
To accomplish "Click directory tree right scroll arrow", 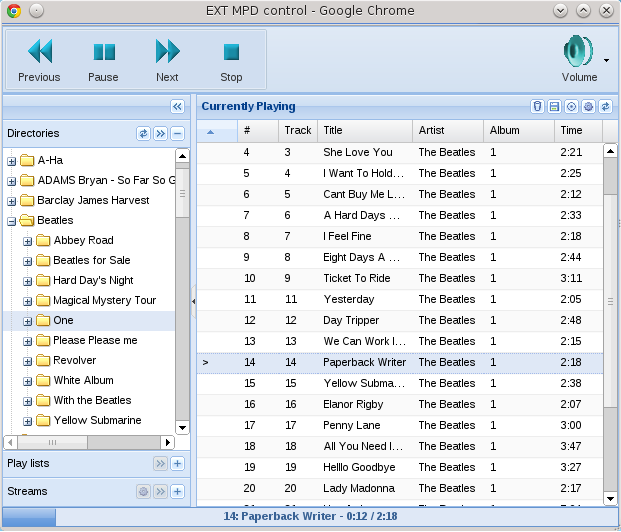I will (168, 442).
